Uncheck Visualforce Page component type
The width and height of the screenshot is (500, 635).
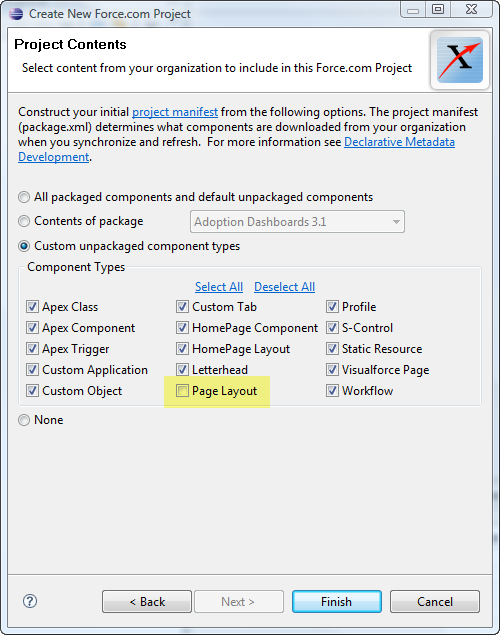[332, 369]
